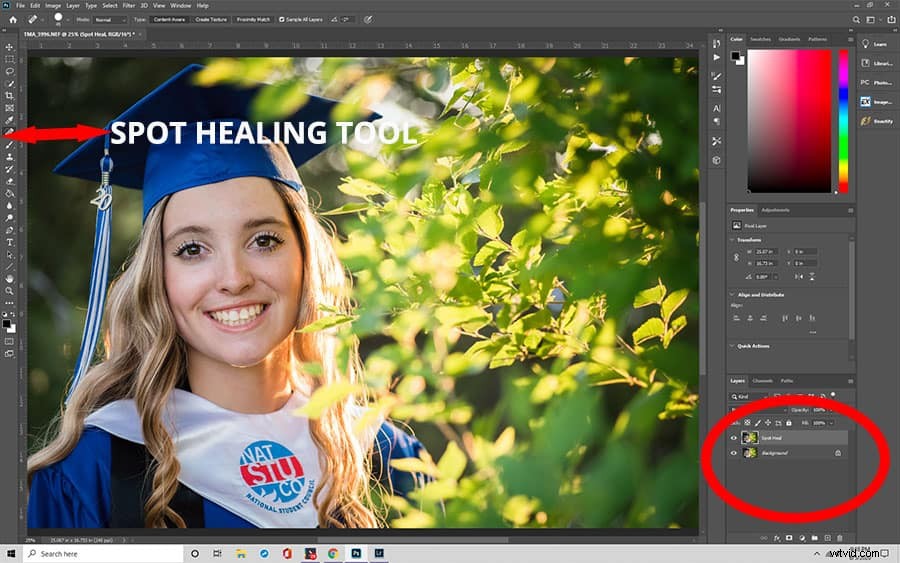Open Lightroom from the taskbar
Image resolution: width=900 pixels, height=563 pixels.
point(379,554)
